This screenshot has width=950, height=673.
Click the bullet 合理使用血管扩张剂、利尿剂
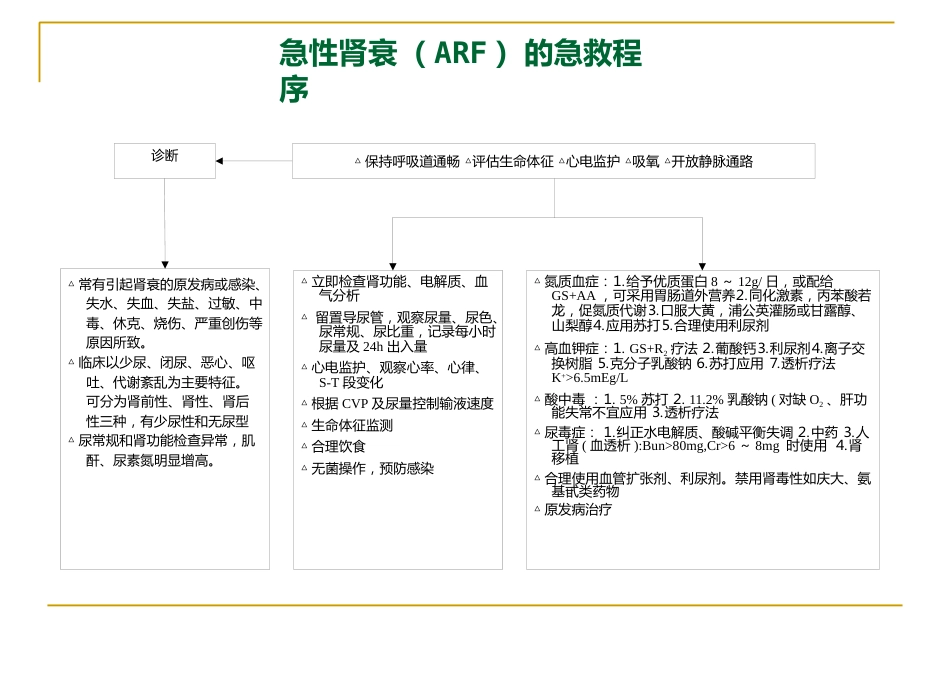[x=707, y=479]
